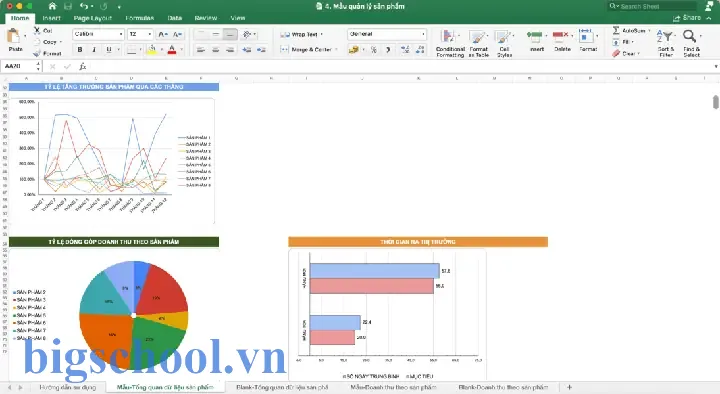
Task: Switch to the Insert ribbon tab
Action: 51,18
